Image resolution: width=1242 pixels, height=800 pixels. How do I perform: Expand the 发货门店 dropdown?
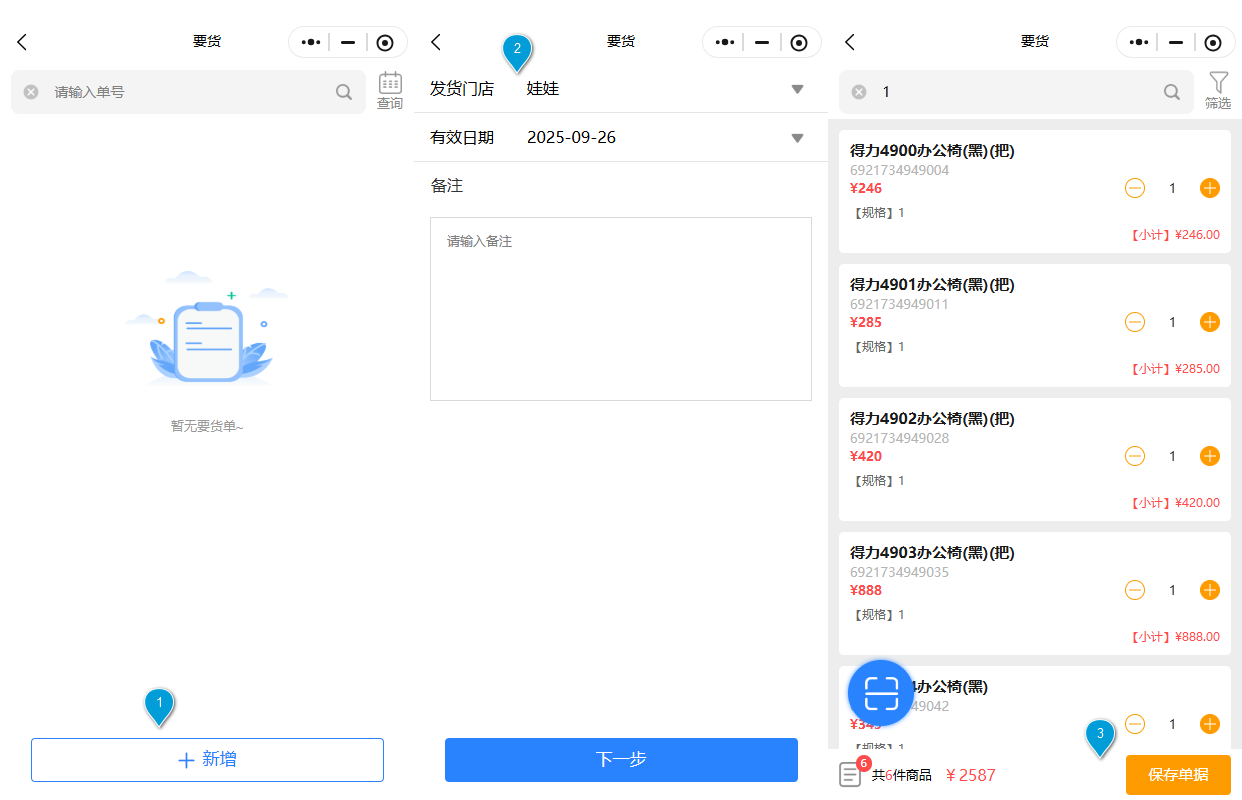pyautogui.click(x=797, y=89)
